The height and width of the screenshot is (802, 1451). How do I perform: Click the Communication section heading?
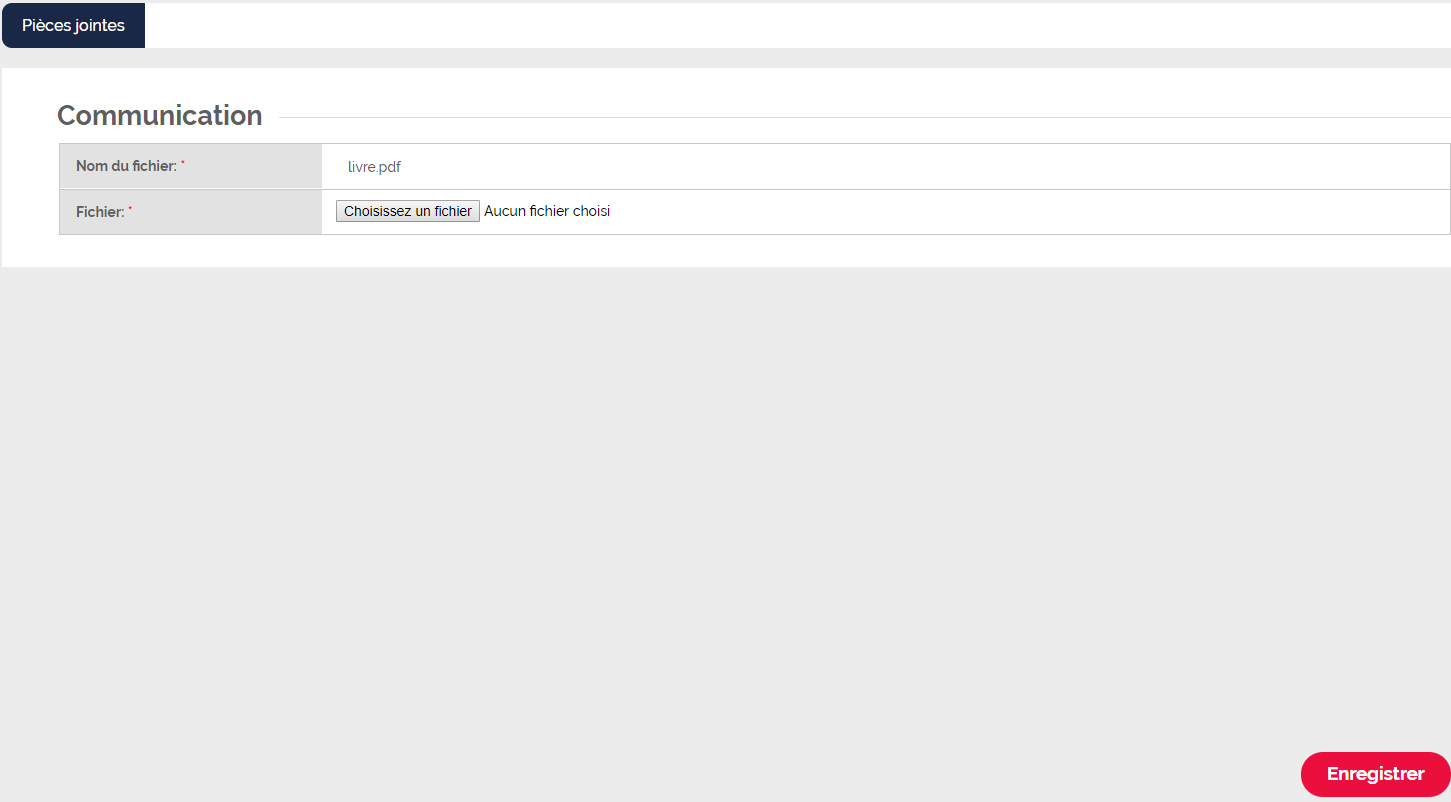[160, 115]
